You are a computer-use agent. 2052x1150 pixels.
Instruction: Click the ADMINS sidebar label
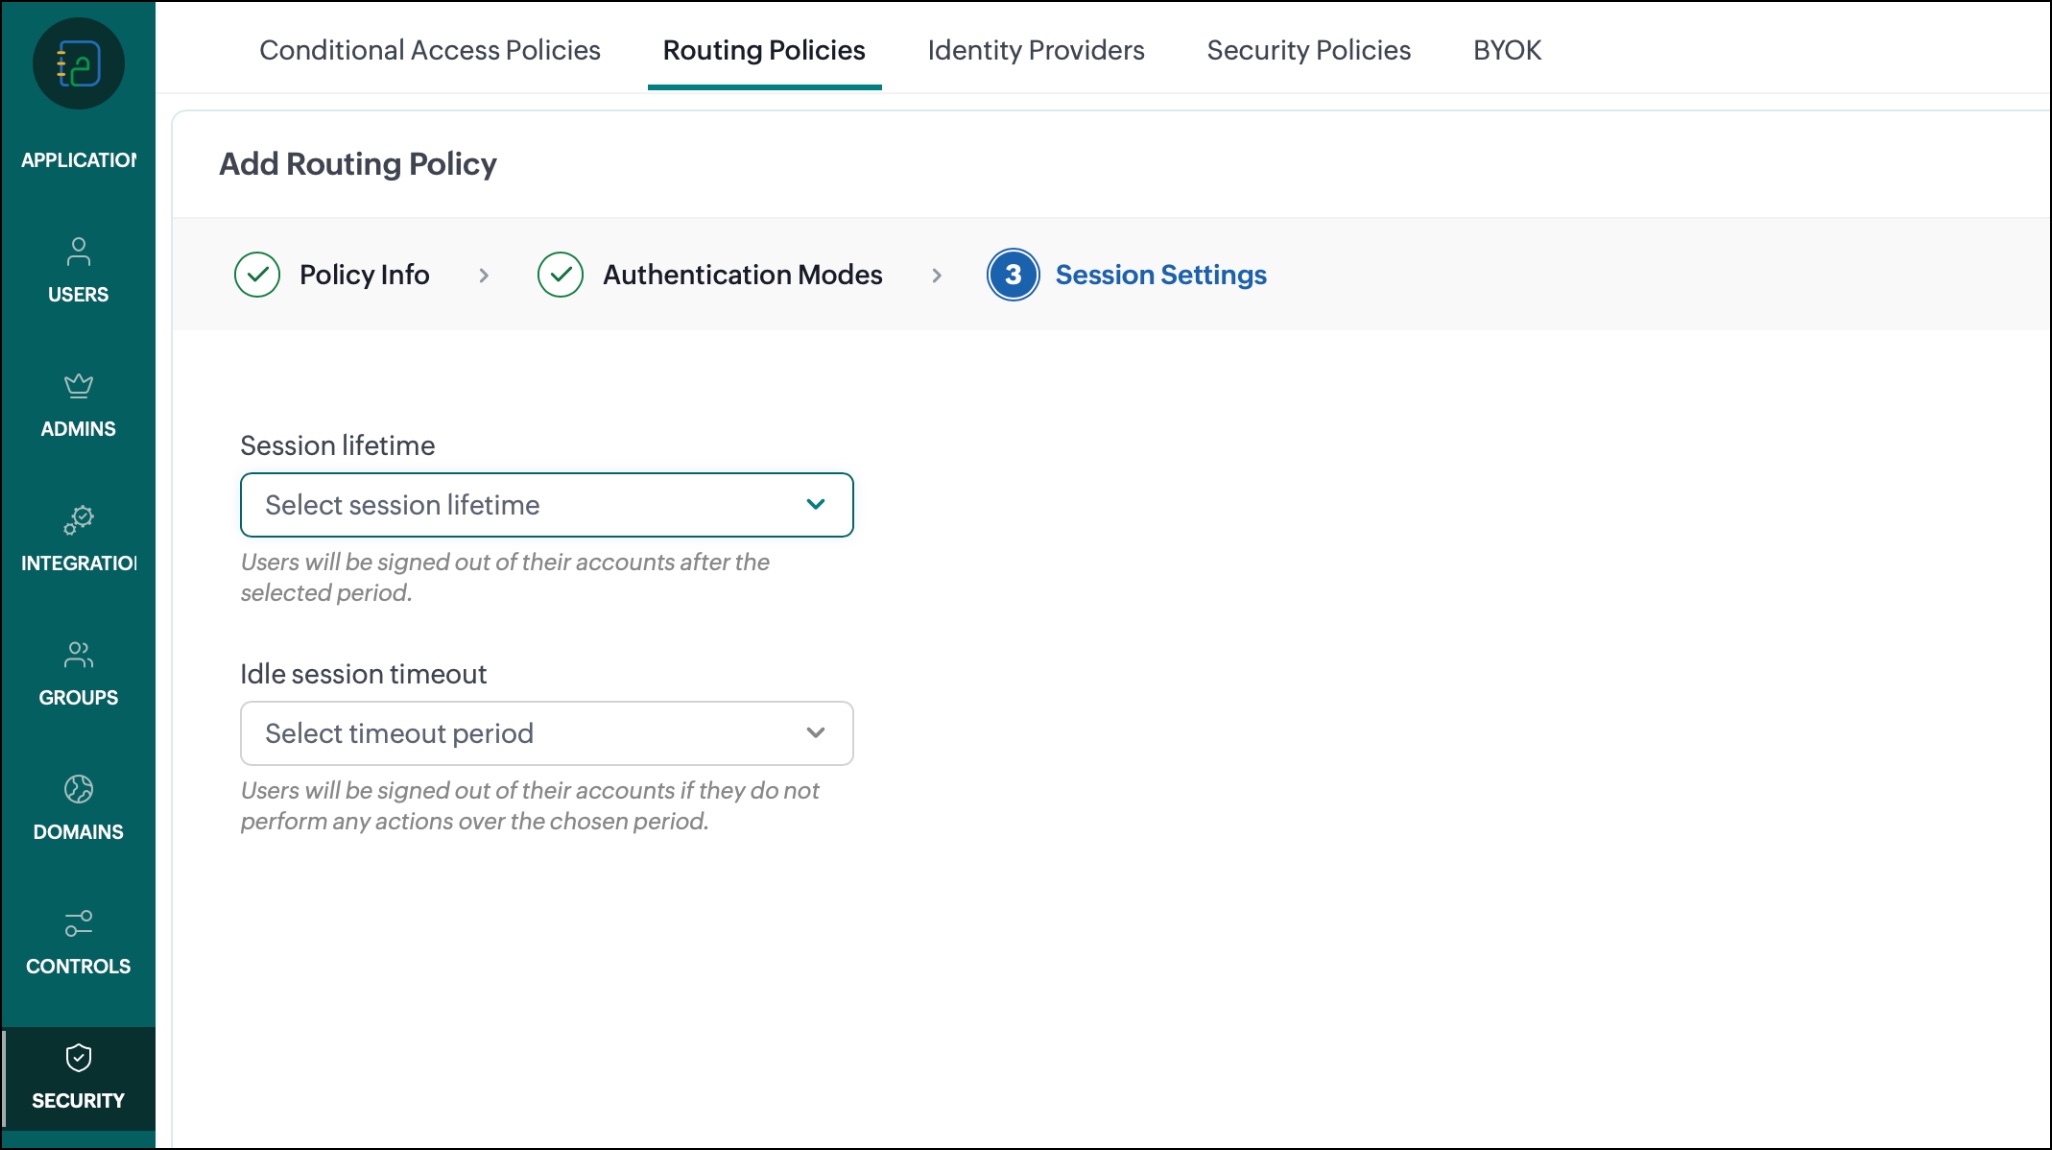point(78,429)
